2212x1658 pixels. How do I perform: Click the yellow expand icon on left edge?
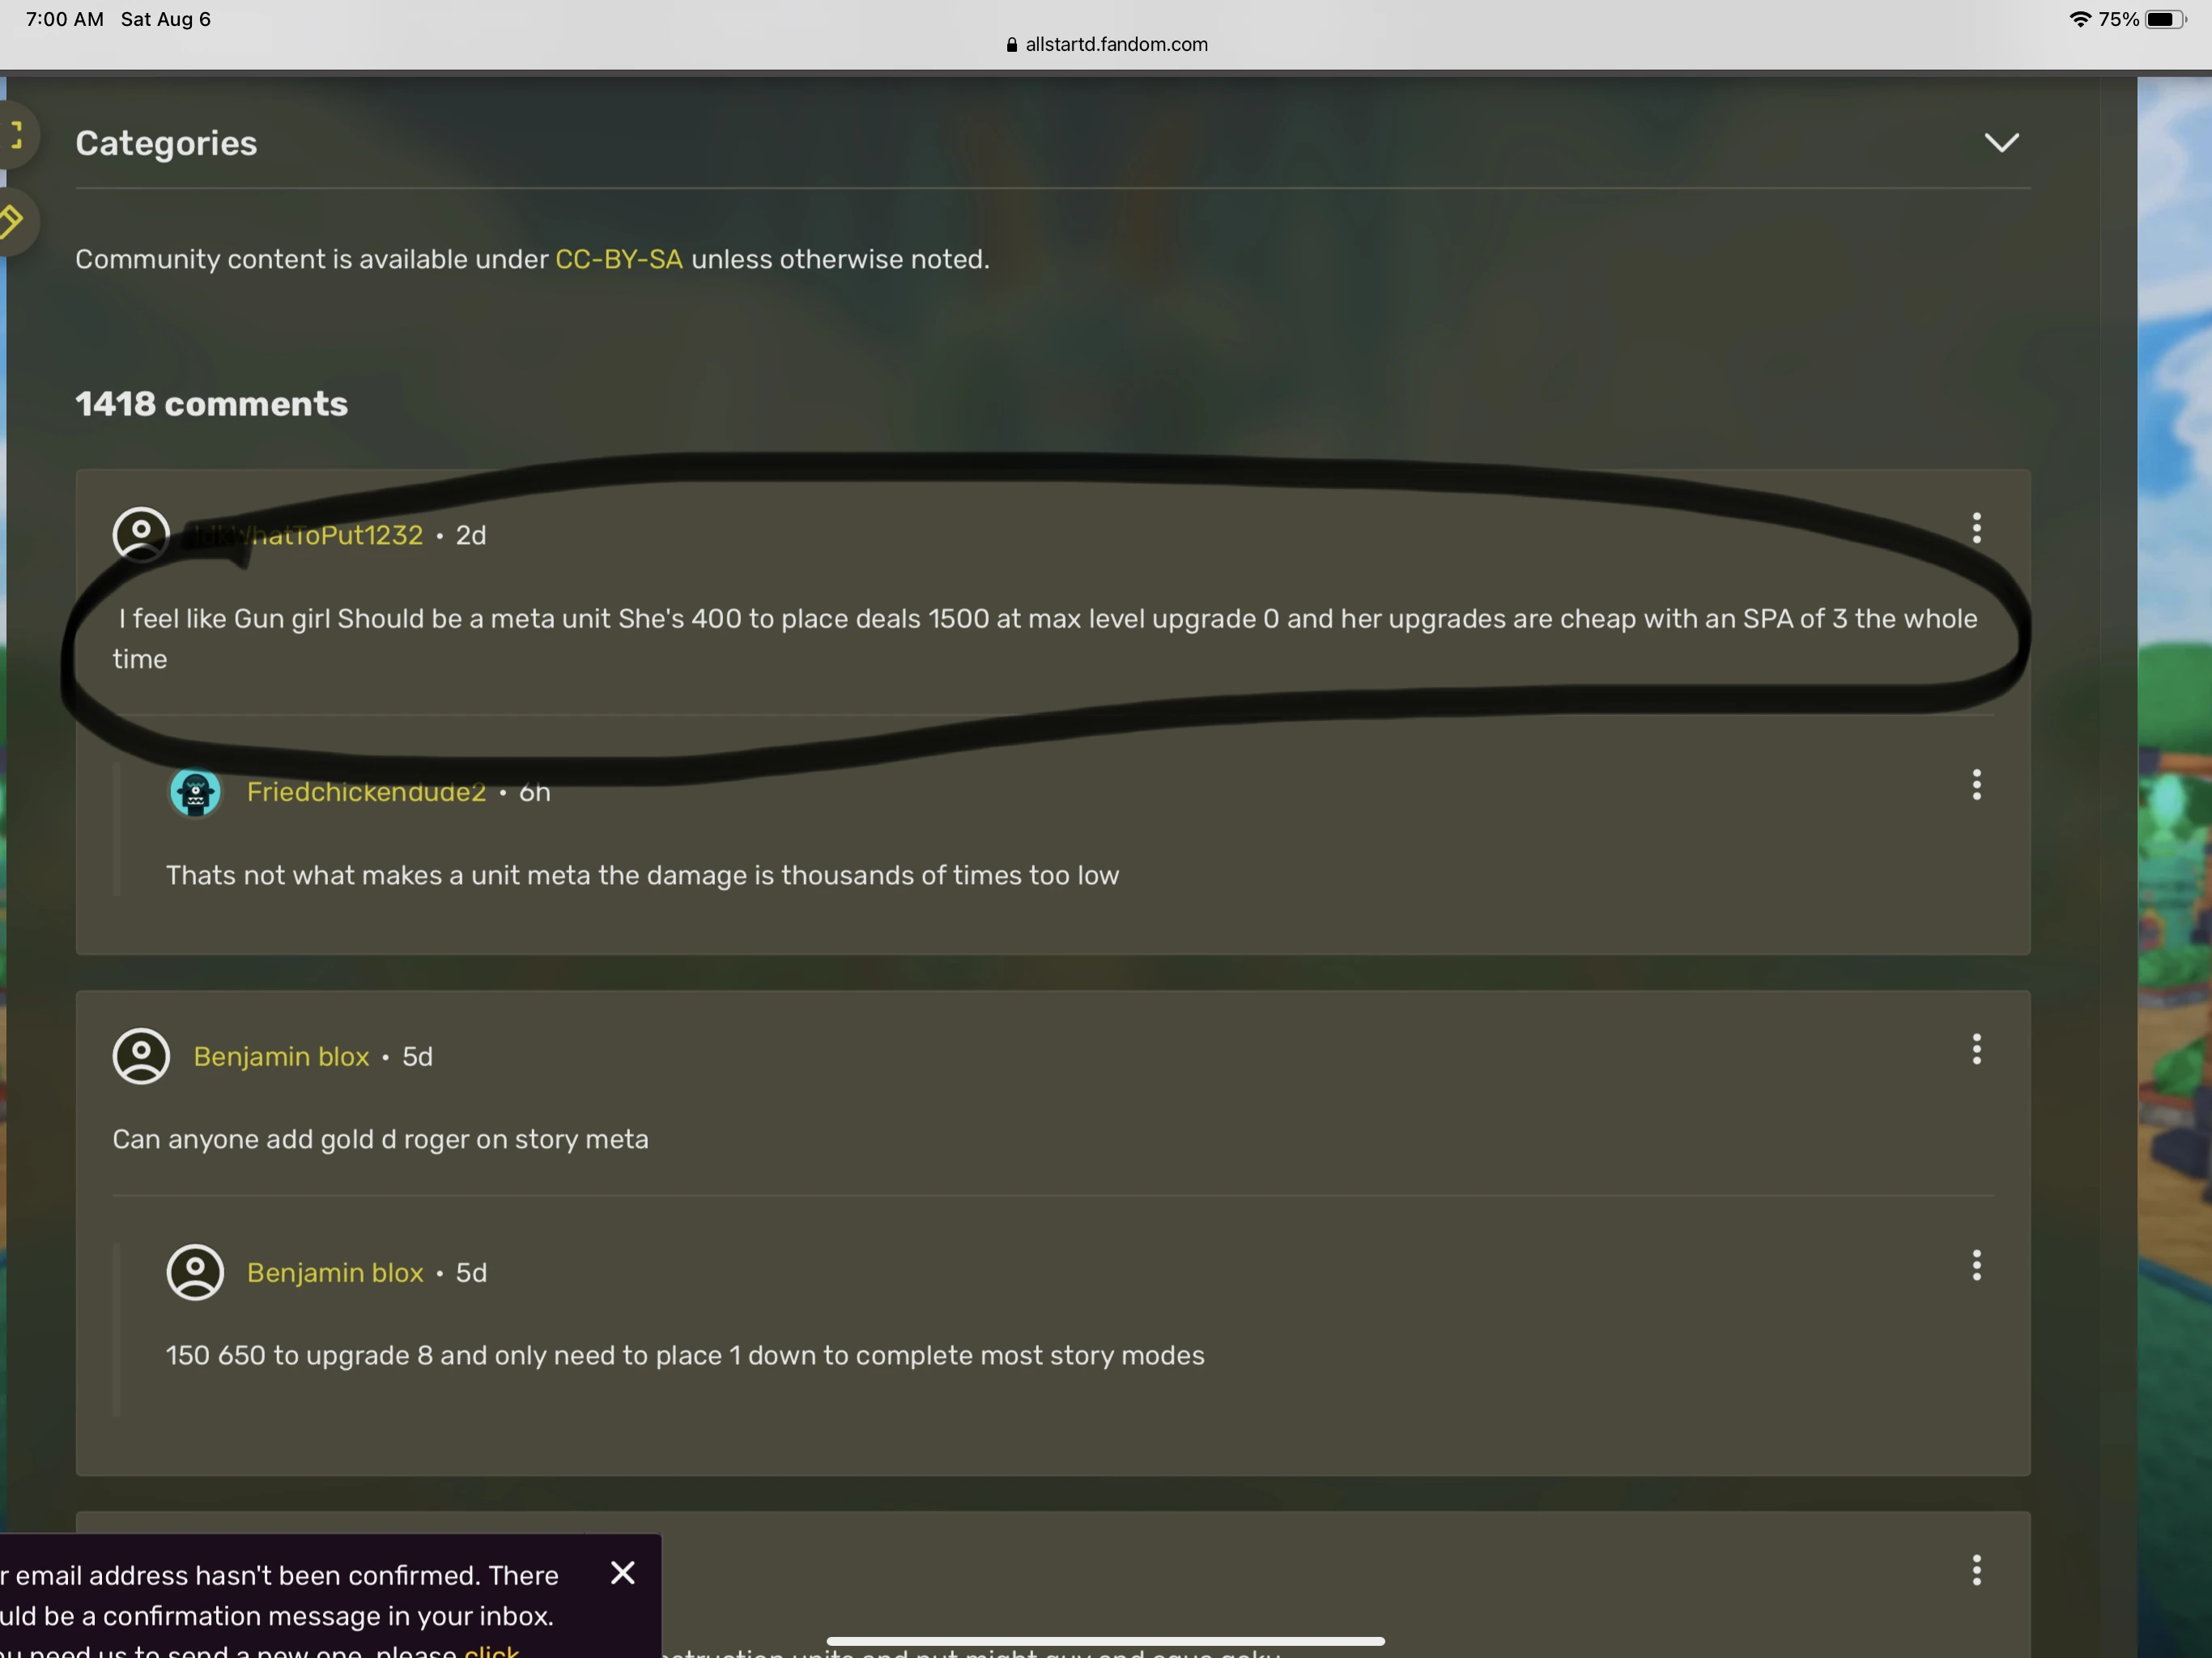(x=15, y=134)
